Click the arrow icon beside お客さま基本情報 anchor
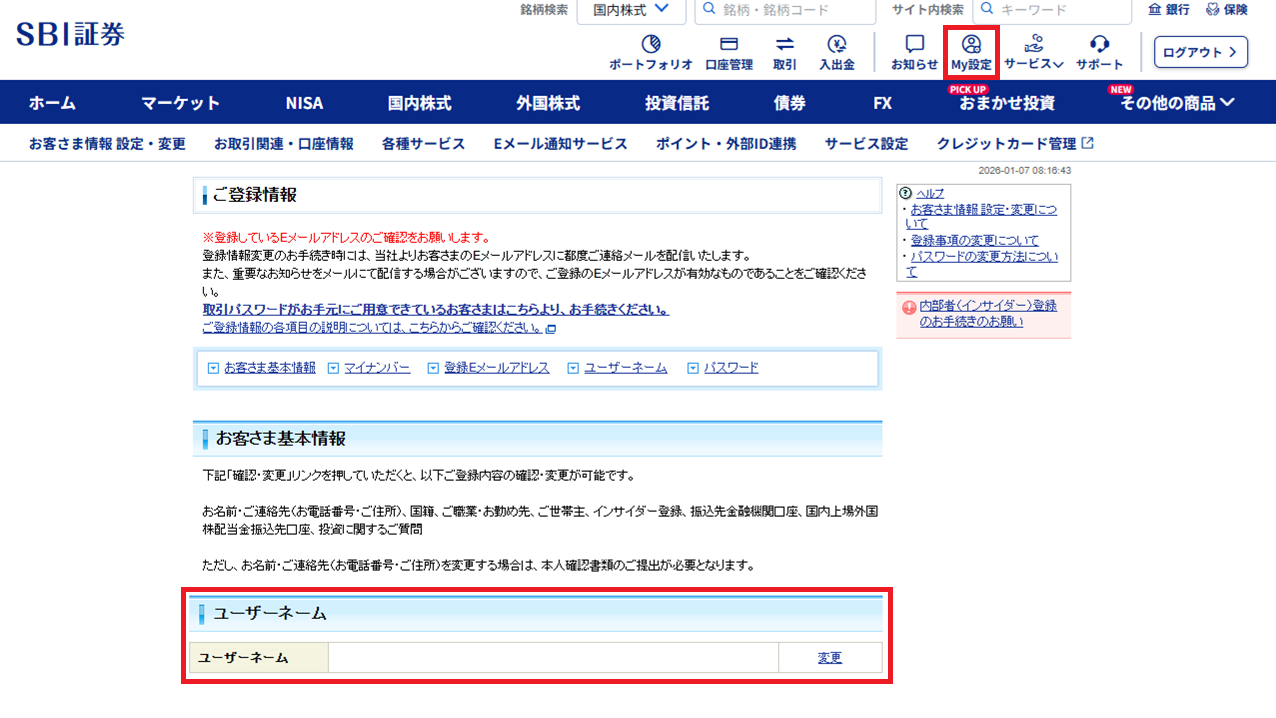Viewport: 1276px width, 718px height. pos(213,368)
